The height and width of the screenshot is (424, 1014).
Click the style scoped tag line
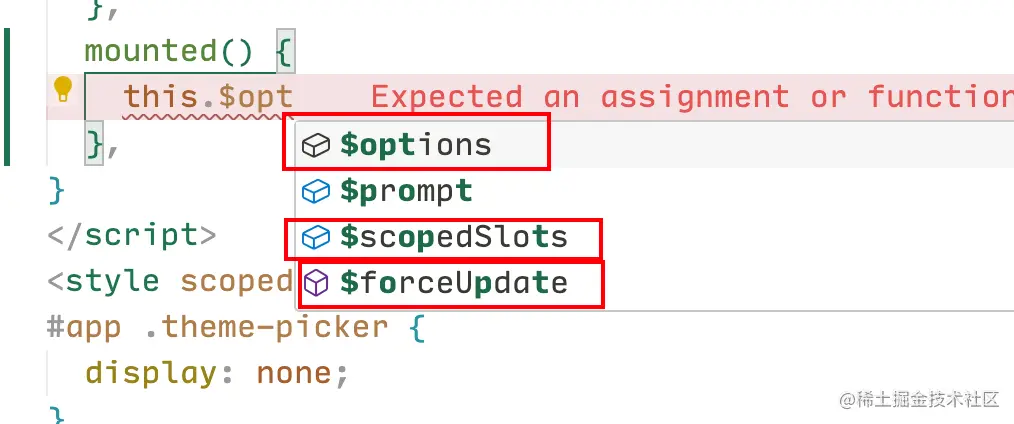[x=170, y=282]
